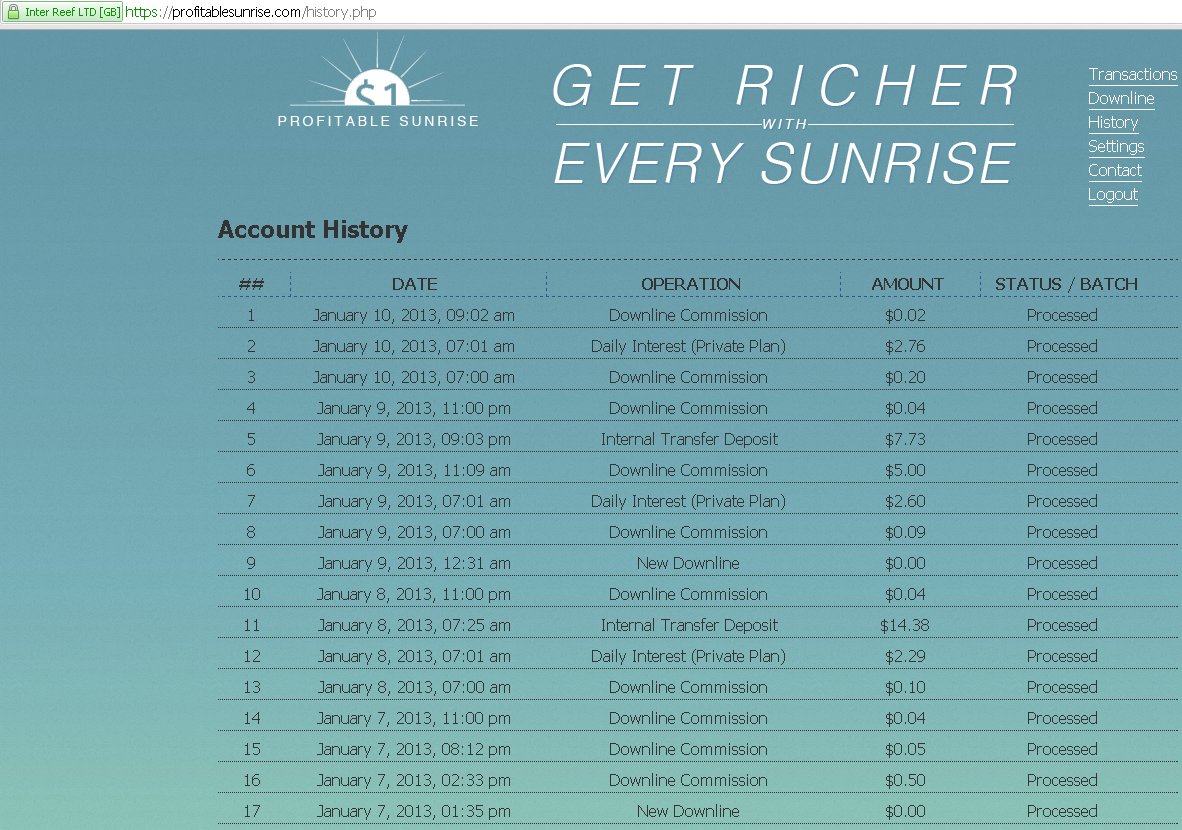
Task: Click row number 13
Action: point(251,688)
